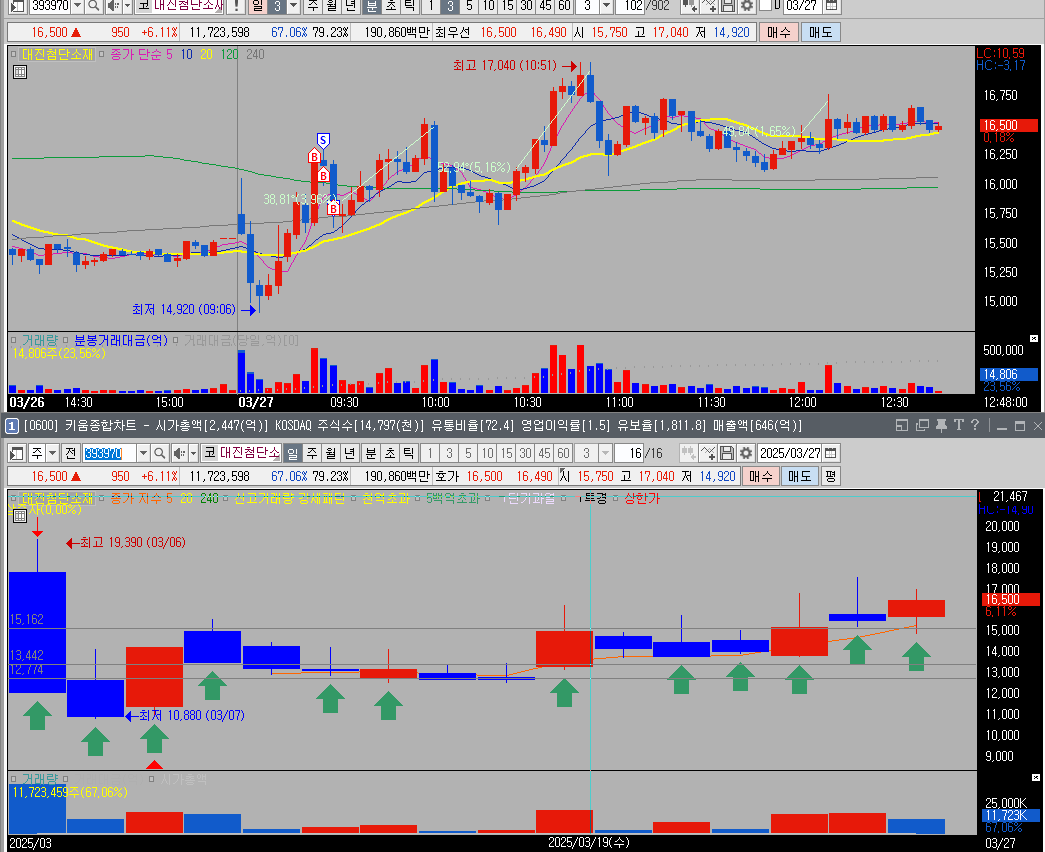The height and width of the screenshot is (852, 1045).
Task: Select 주 weekly period in top chart
Action: (313, 6)
